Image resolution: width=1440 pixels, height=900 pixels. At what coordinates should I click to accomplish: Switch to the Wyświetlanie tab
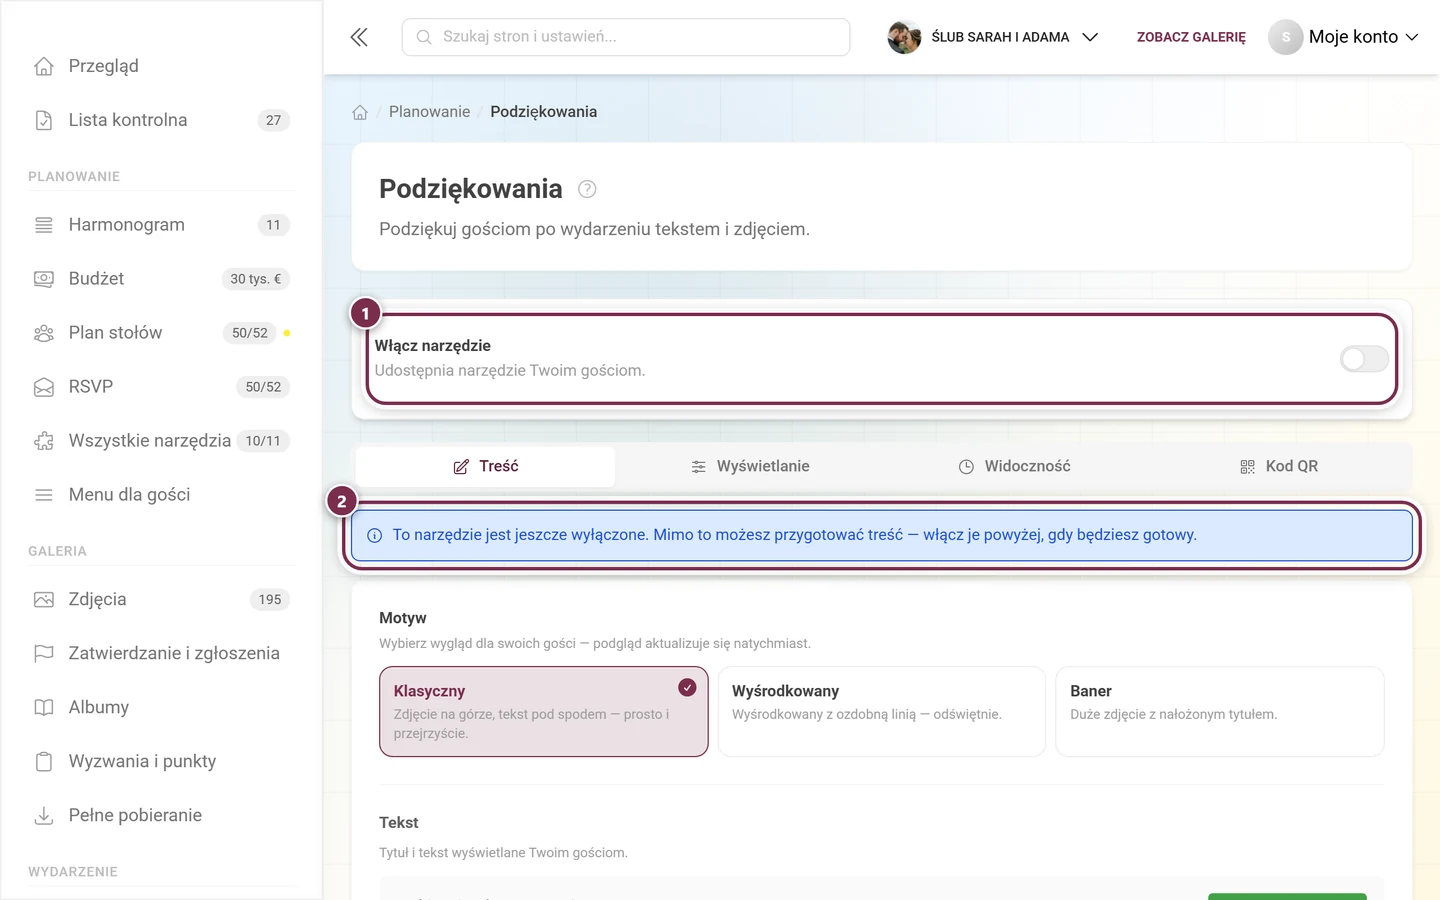[x=750, y=466]
